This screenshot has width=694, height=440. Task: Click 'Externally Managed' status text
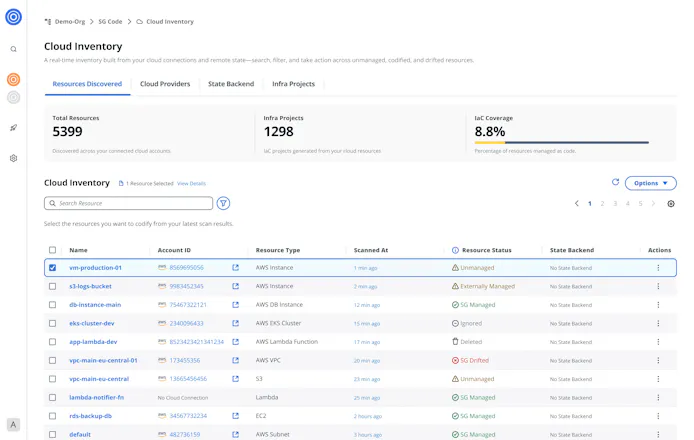click(487, 286)
